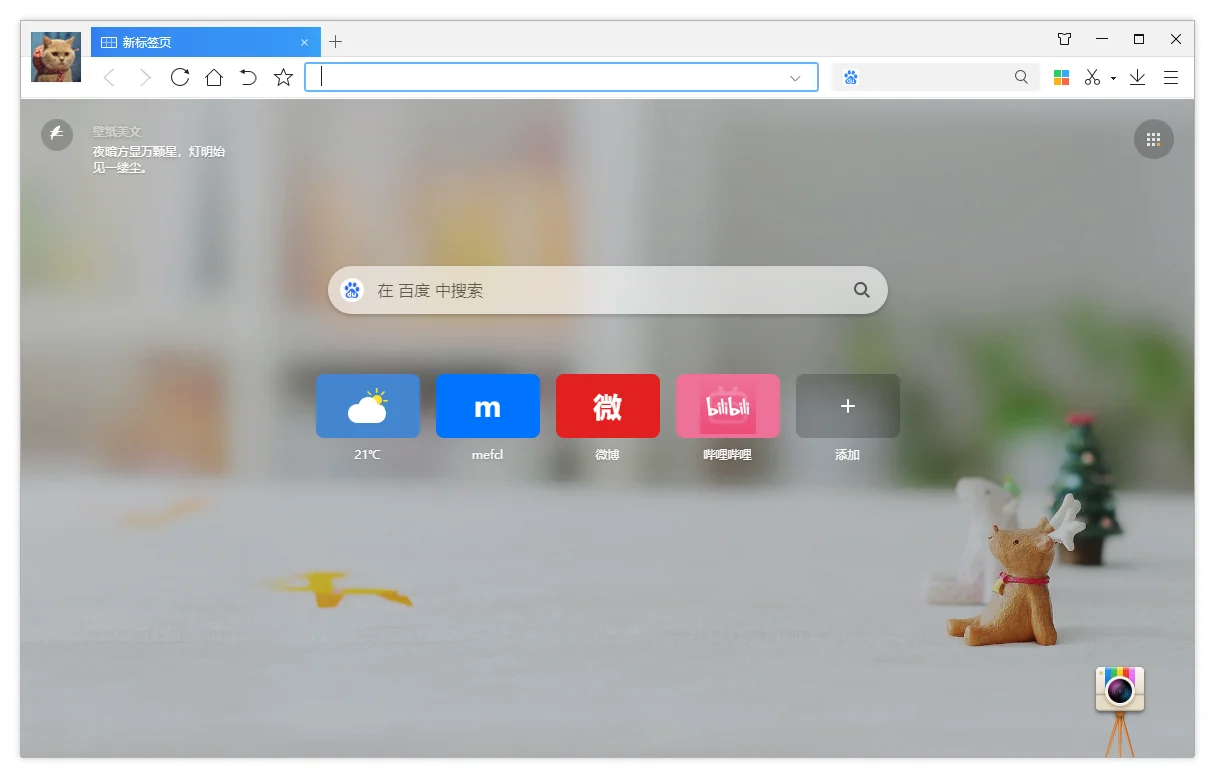The height and width of the screenshot is (778, 1215).
Task: Open the colorful apps grid icon
Action: click(1061, 77)
